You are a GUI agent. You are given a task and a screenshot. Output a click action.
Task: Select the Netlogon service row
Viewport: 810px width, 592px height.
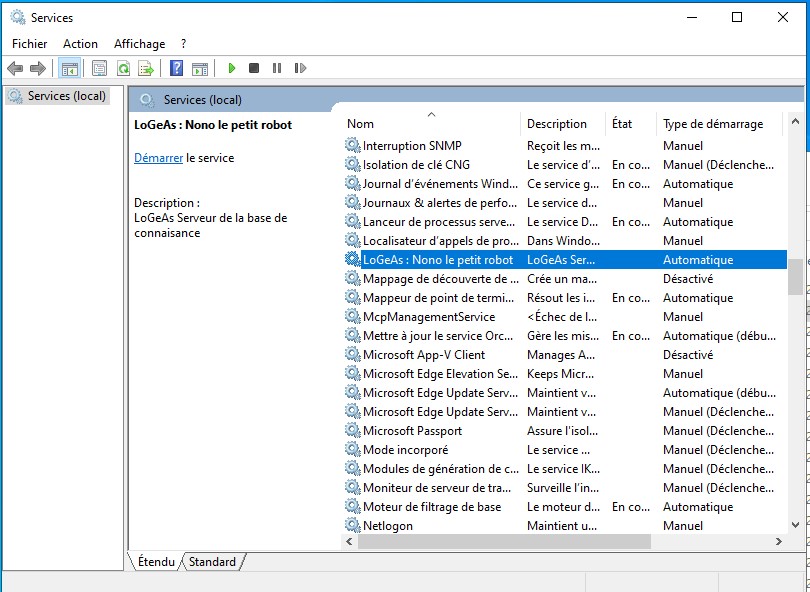coord(387,526)
